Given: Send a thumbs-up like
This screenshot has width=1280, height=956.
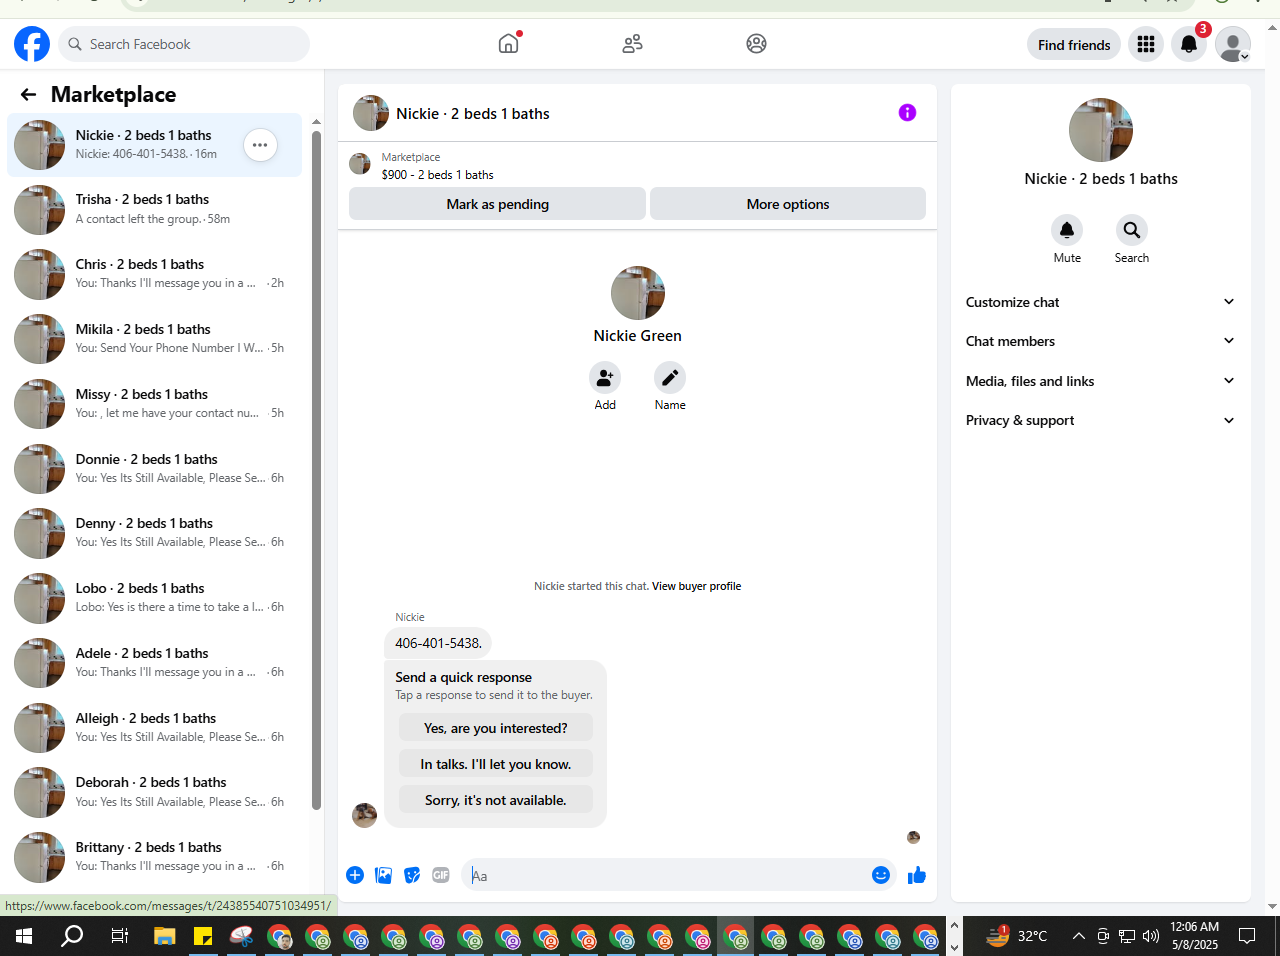Looking at the screenshot, I should point(917,875).
